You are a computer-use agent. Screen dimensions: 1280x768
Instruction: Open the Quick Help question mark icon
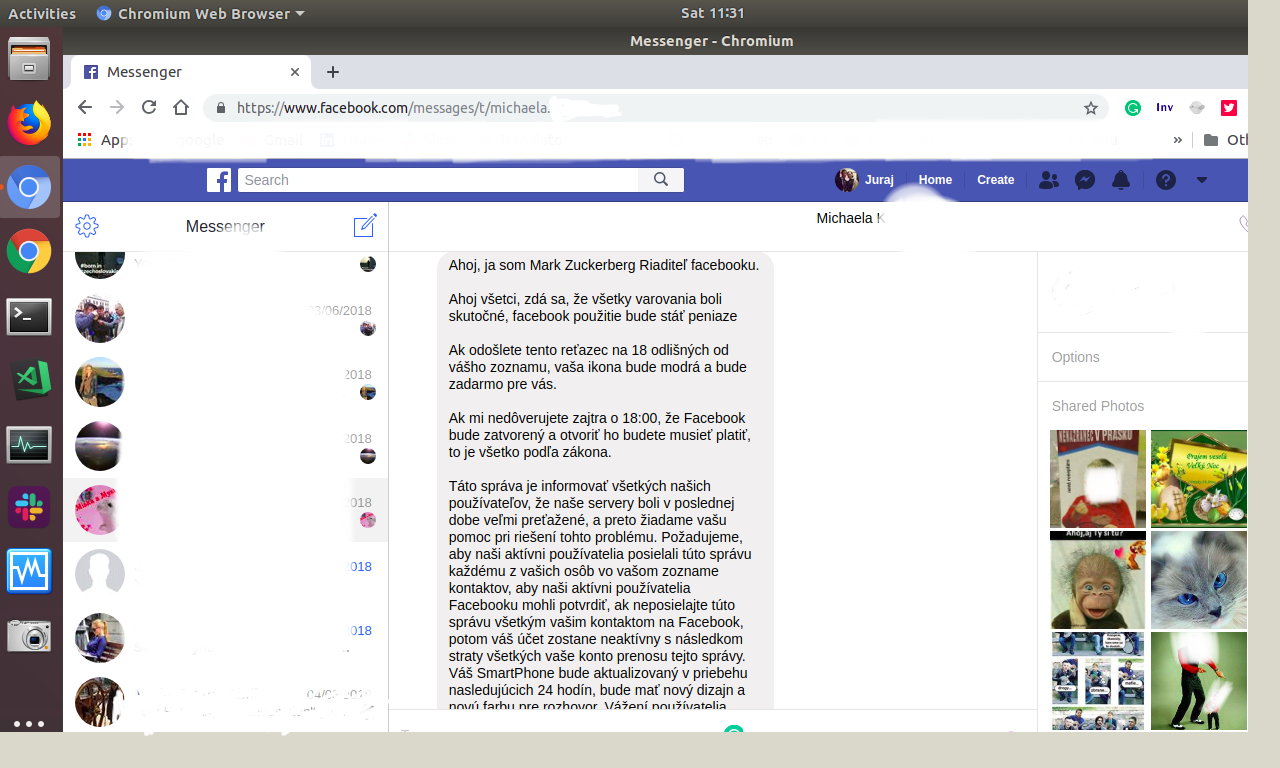(1166, 180)
